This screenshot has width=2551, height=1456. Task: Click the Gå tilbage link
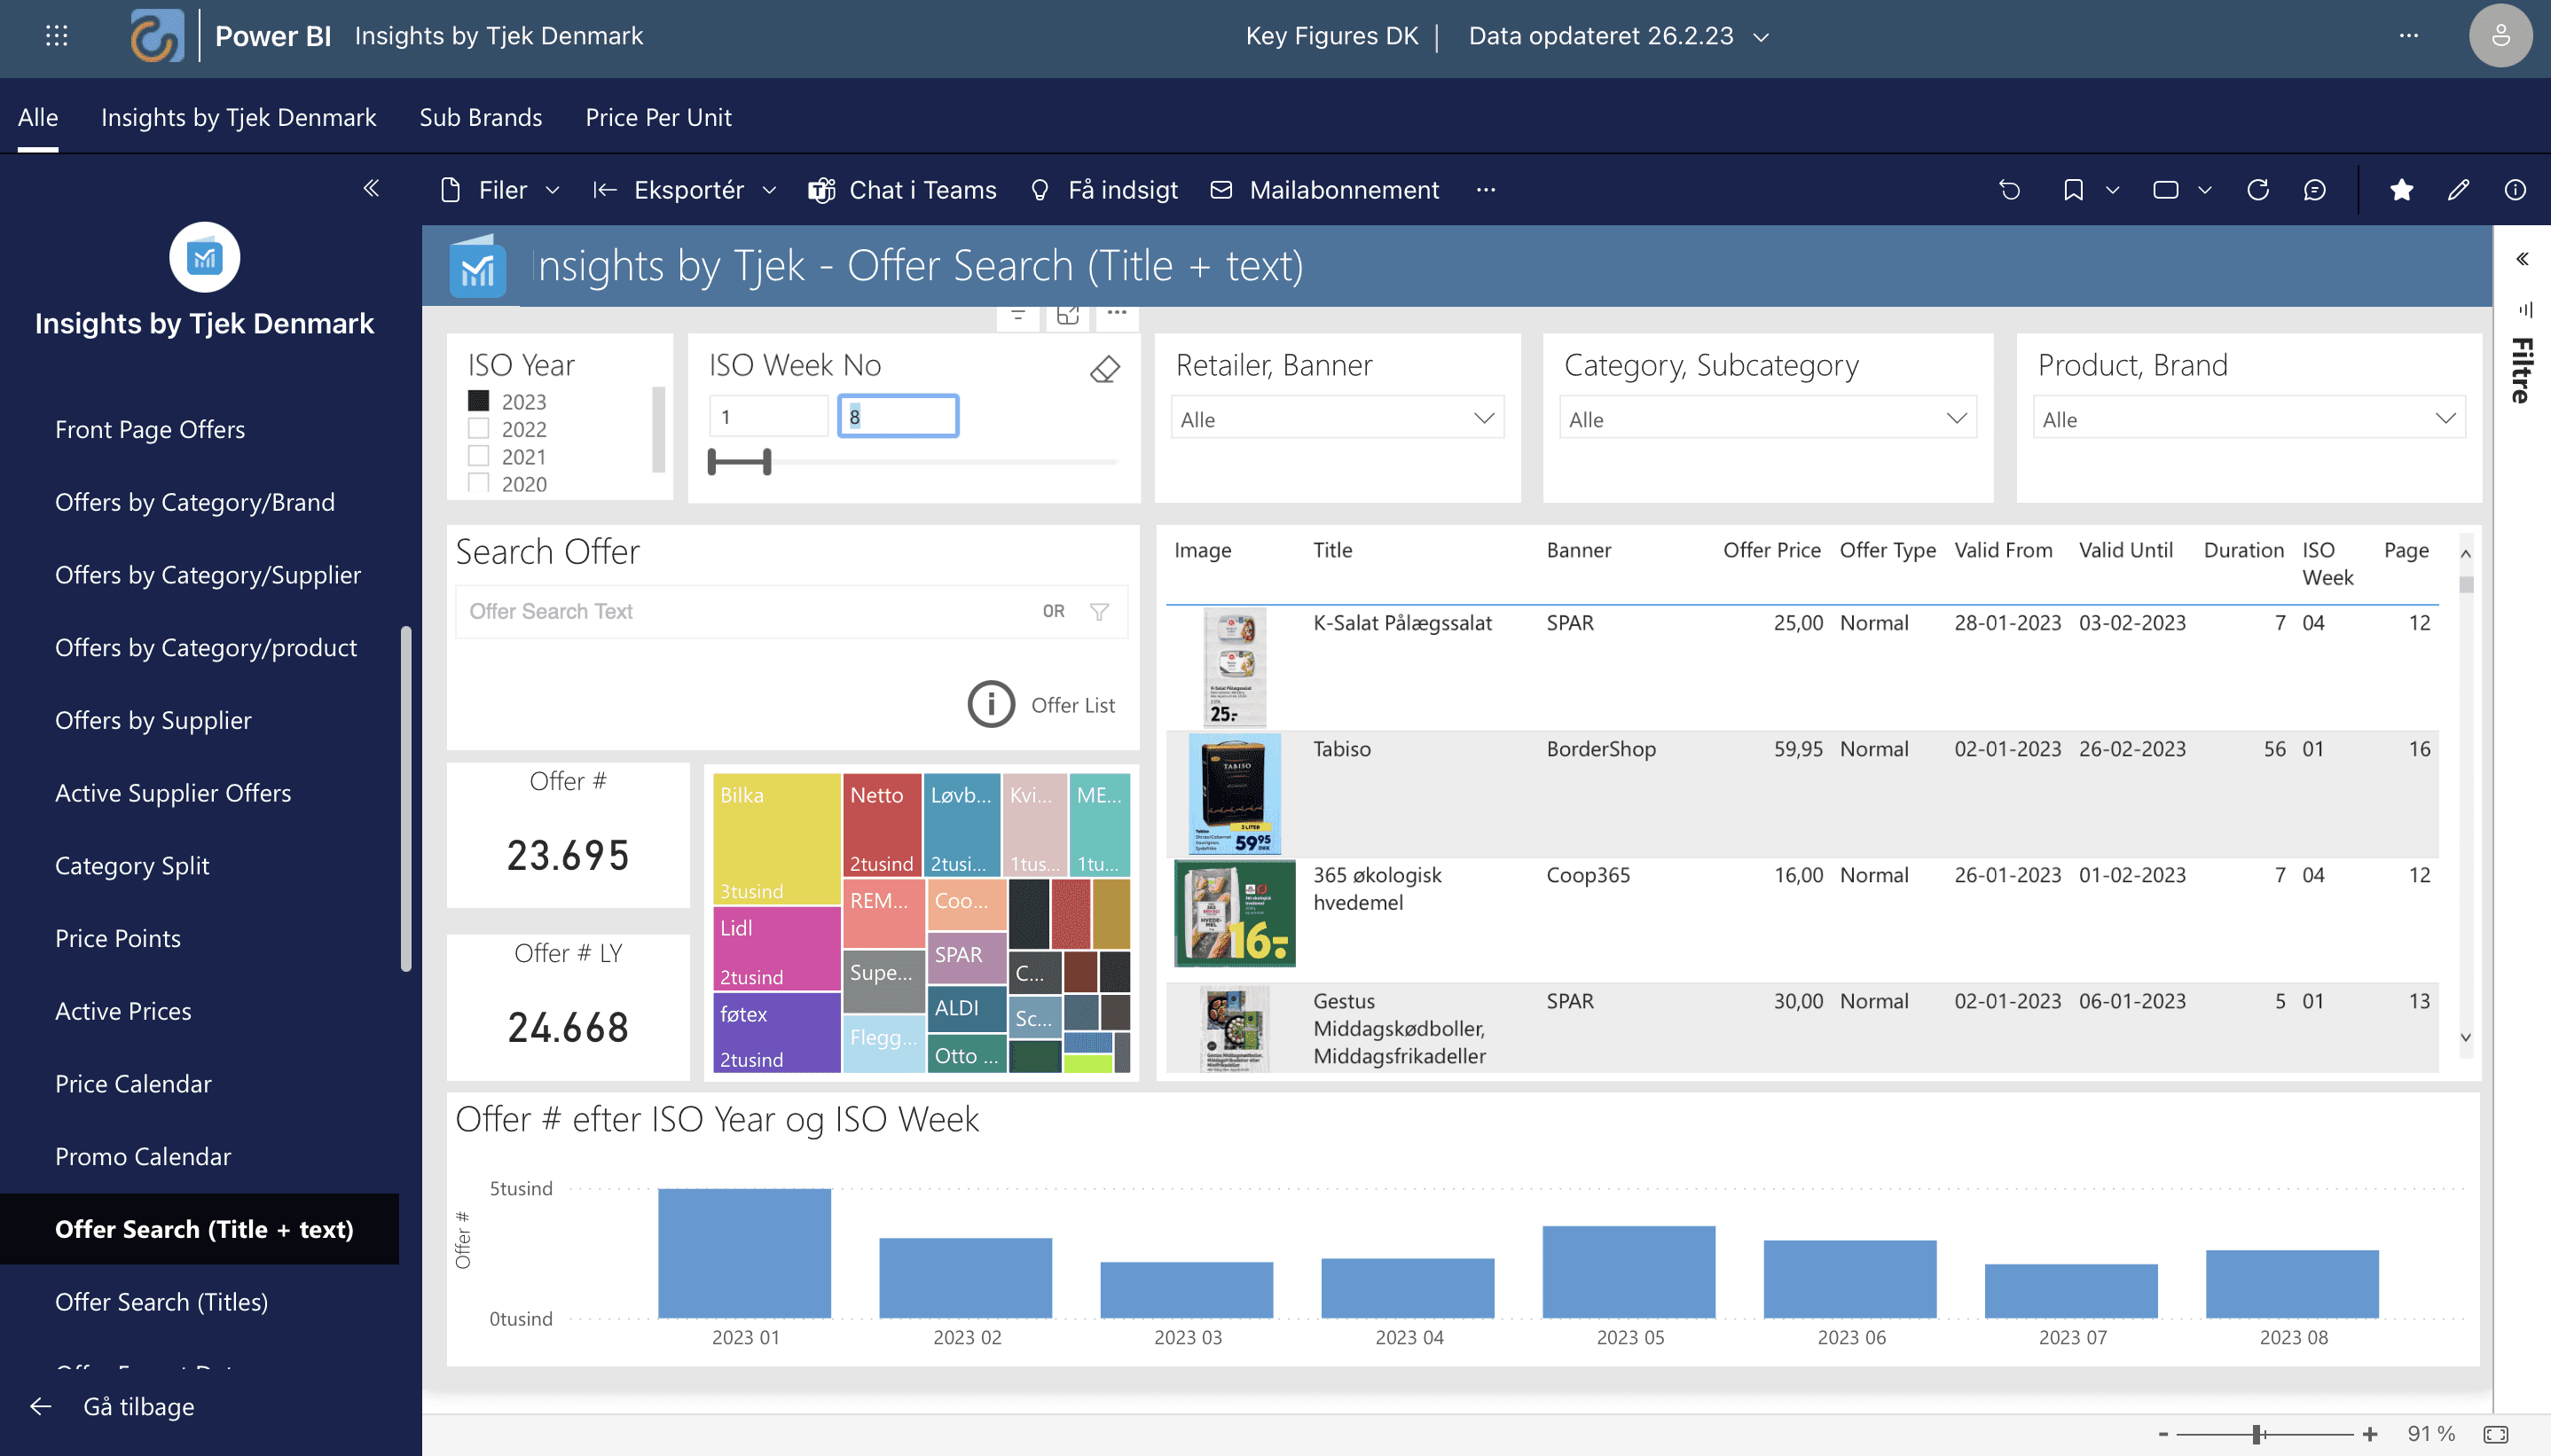[x=138, y=1406]
